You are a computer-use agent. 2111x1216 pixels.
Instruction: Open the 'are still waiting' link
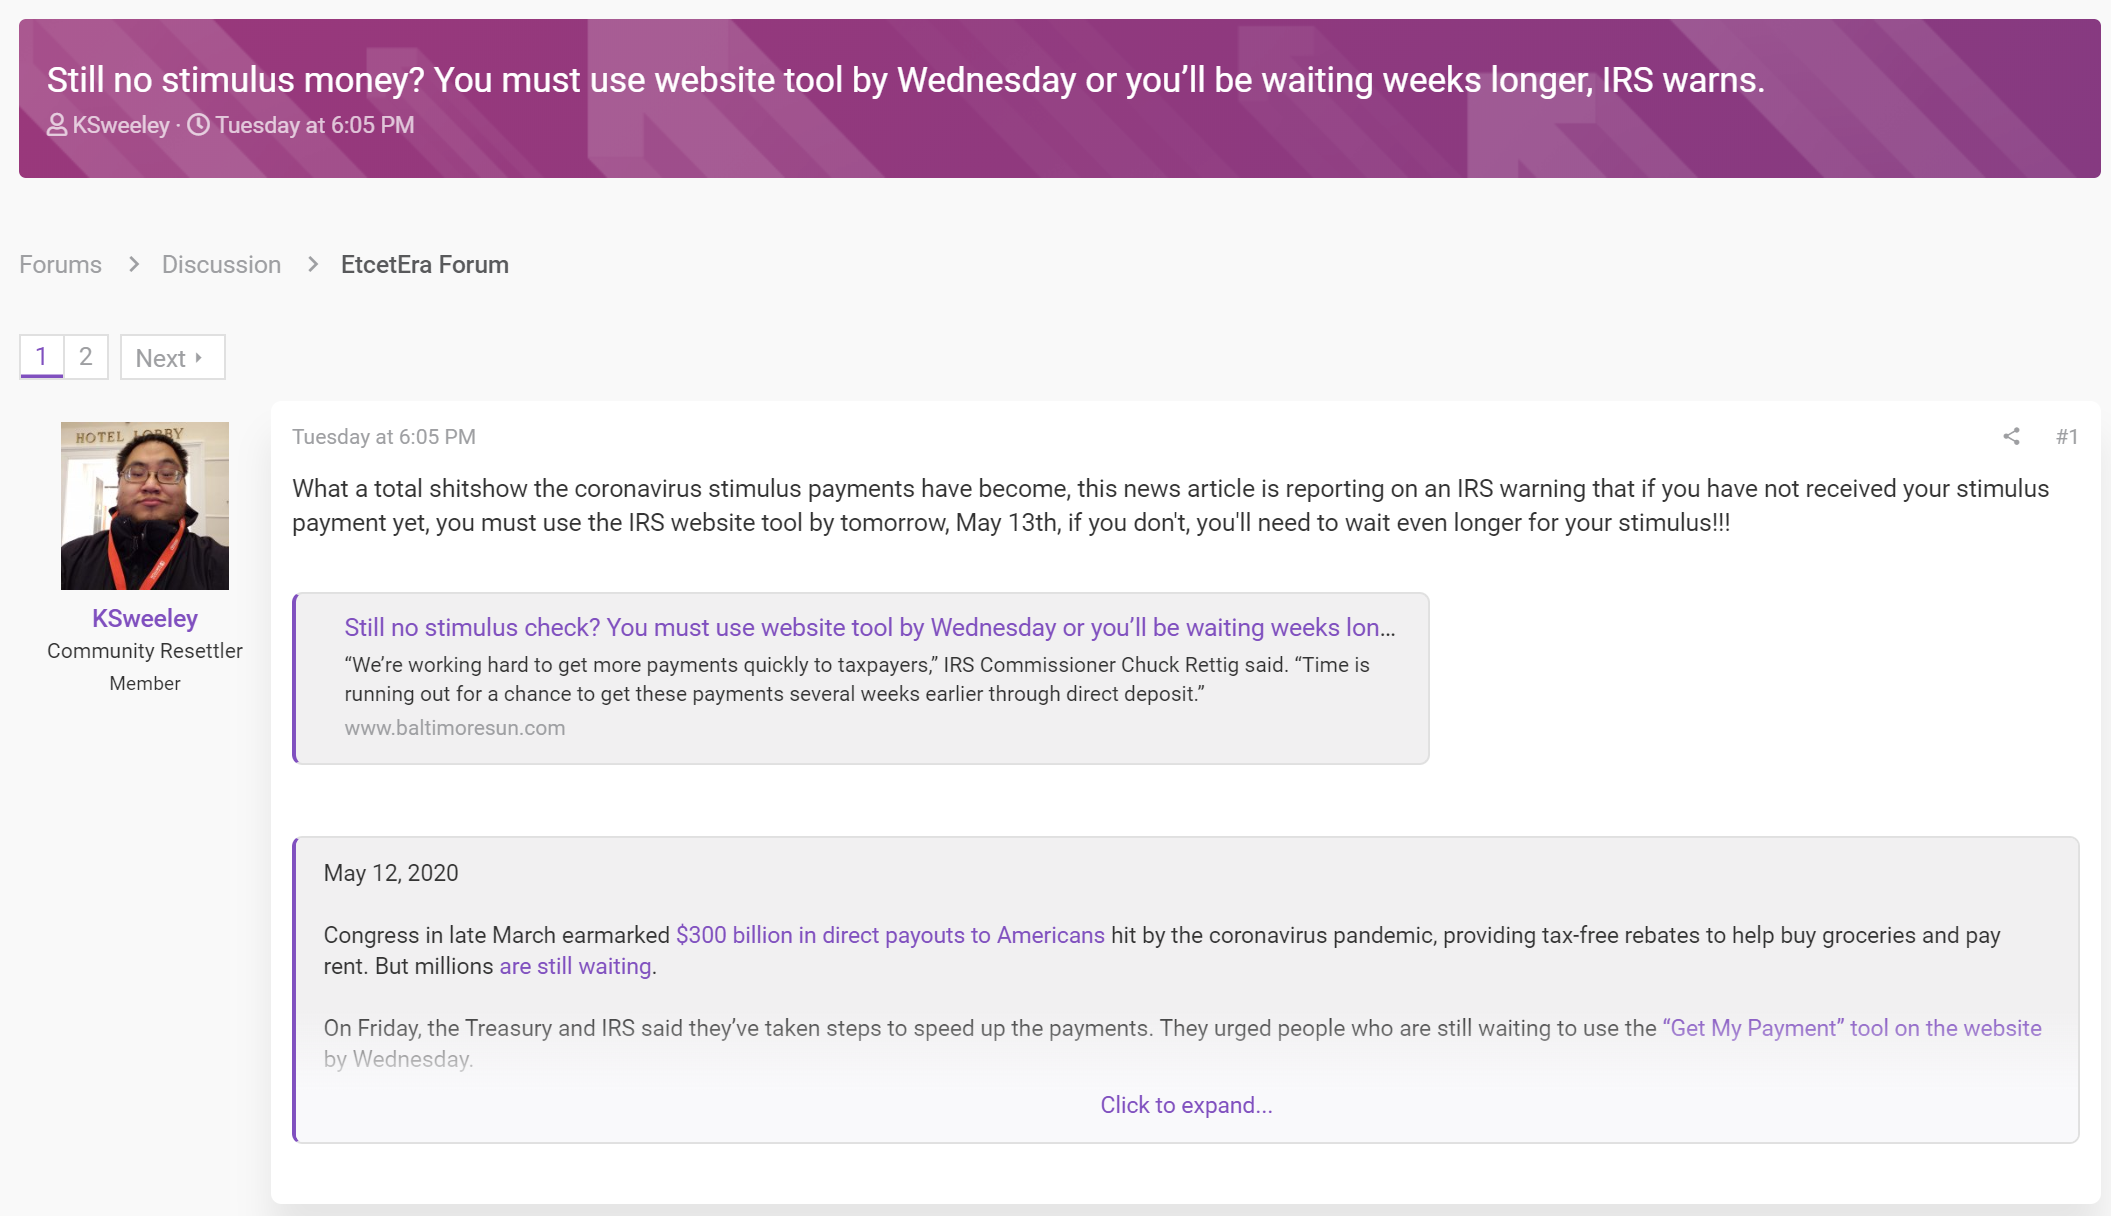tap(575, 966)
